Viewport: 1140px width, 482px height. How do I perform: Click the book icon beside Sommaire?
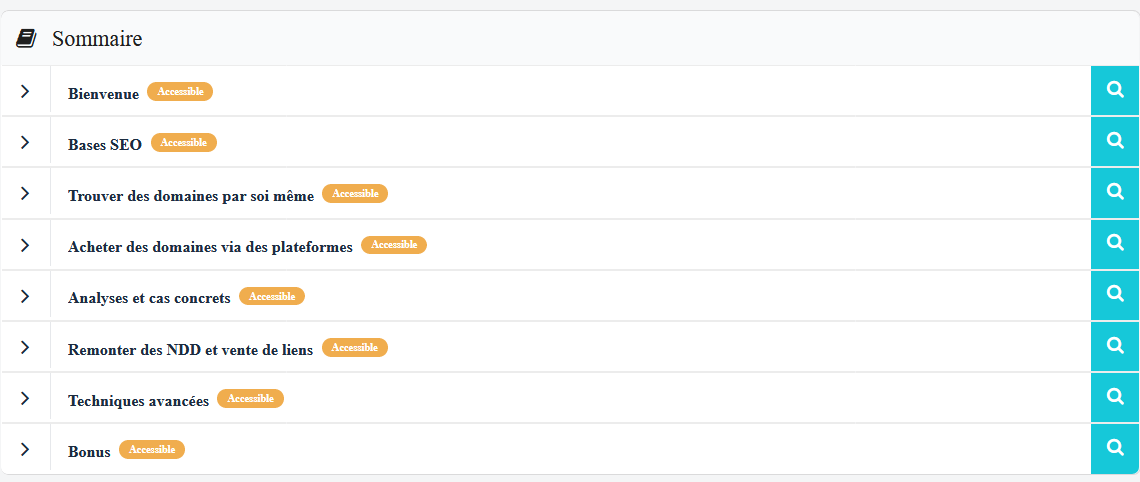point(26,39)
